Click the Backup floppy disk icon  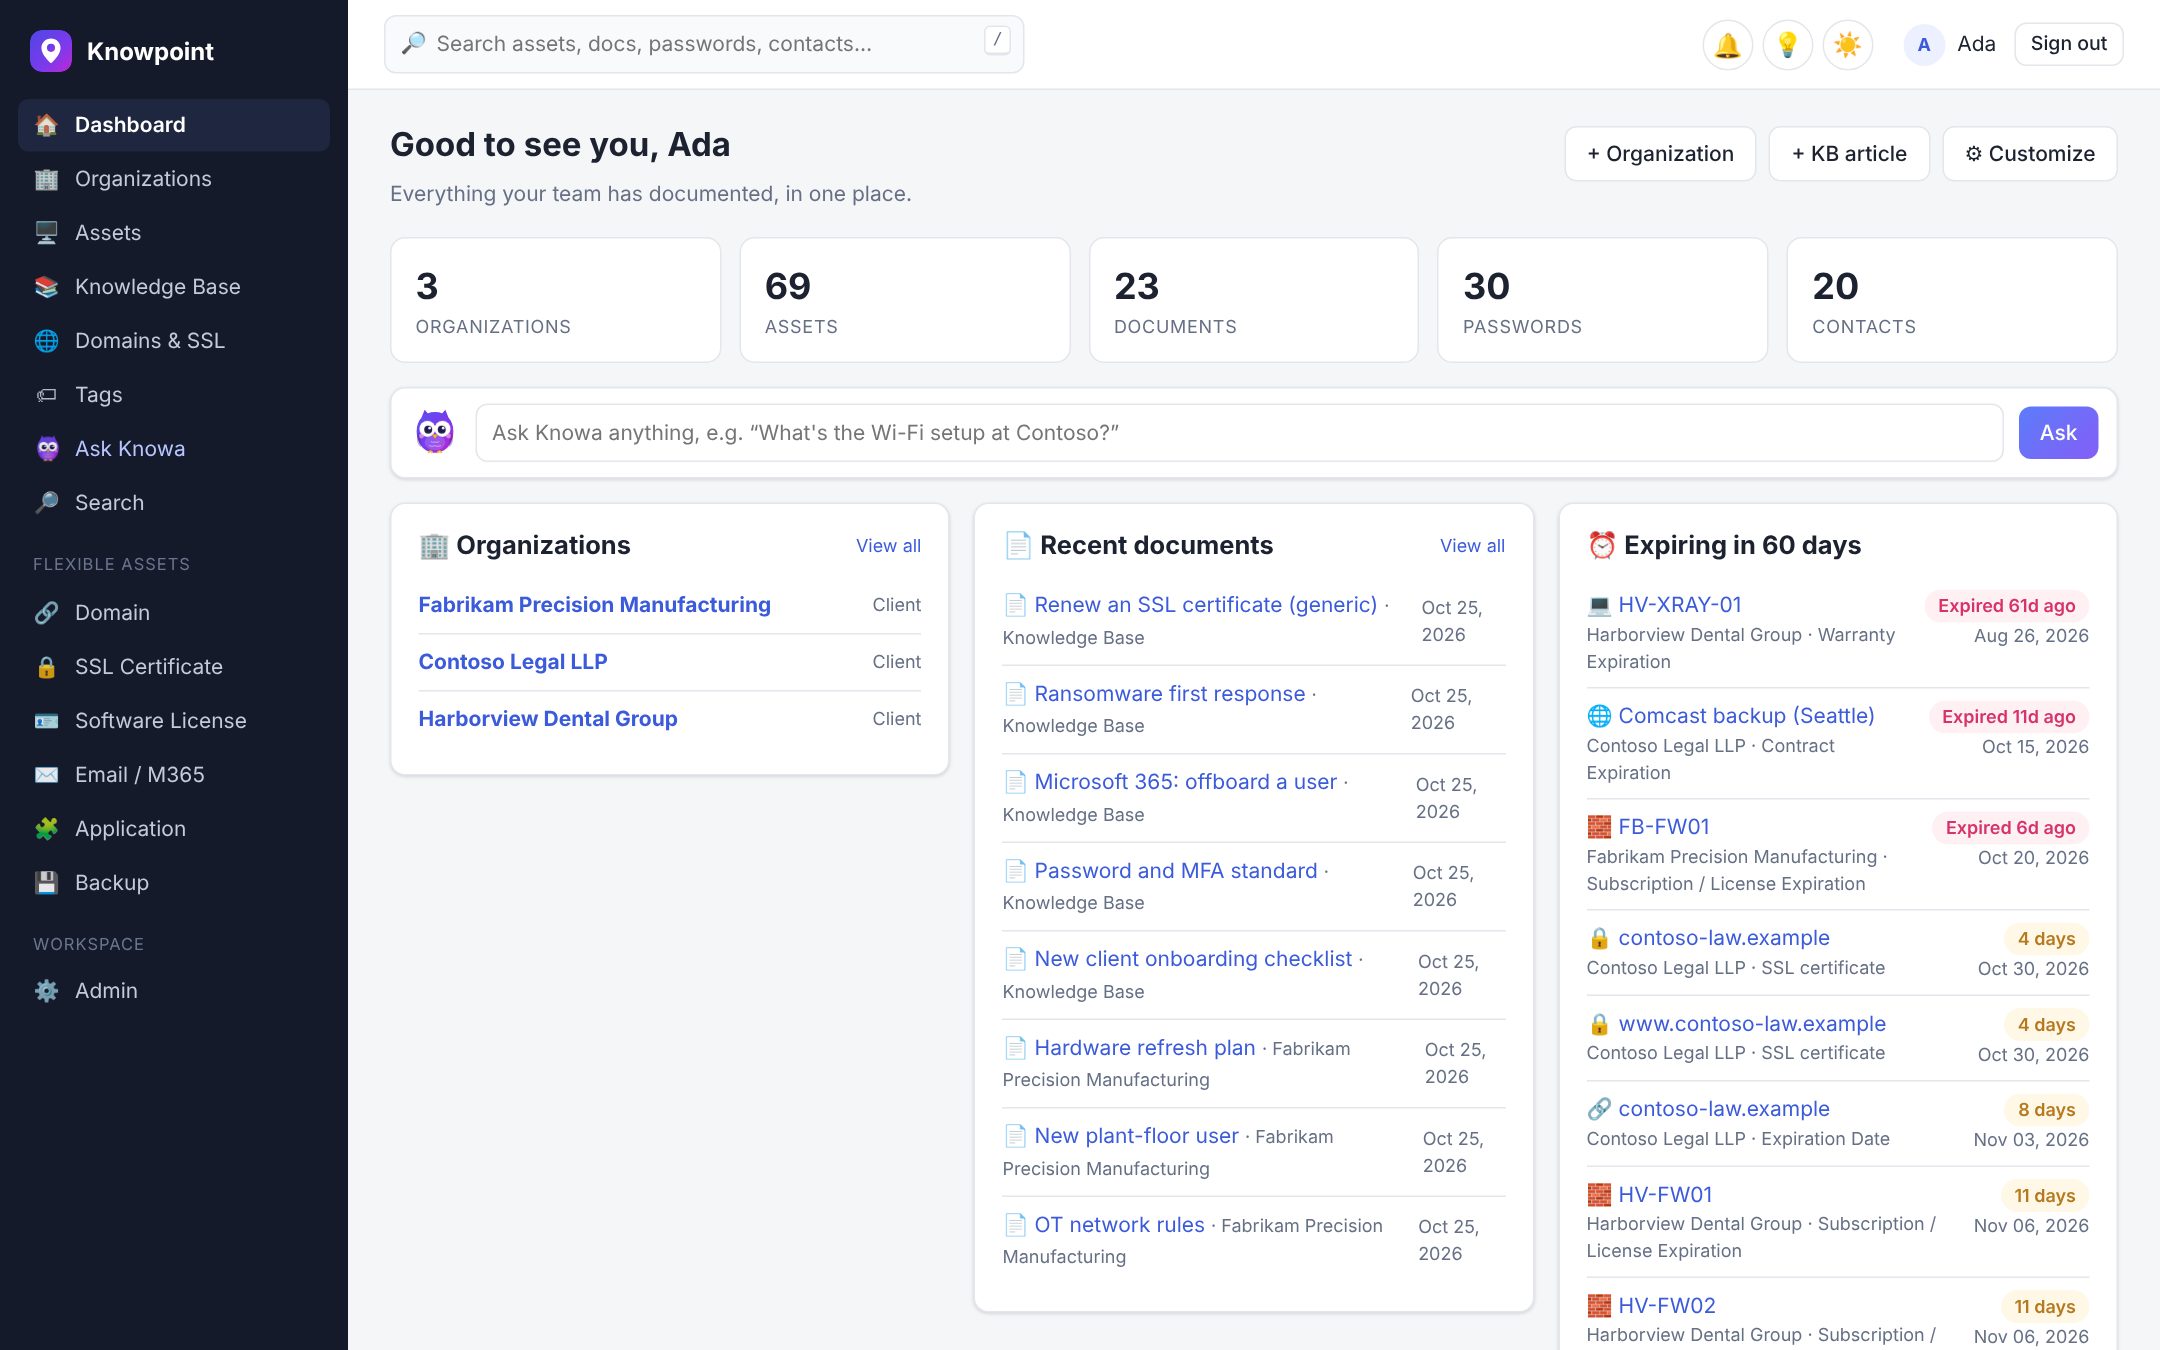pyautogui.click(x=46, y=883)
